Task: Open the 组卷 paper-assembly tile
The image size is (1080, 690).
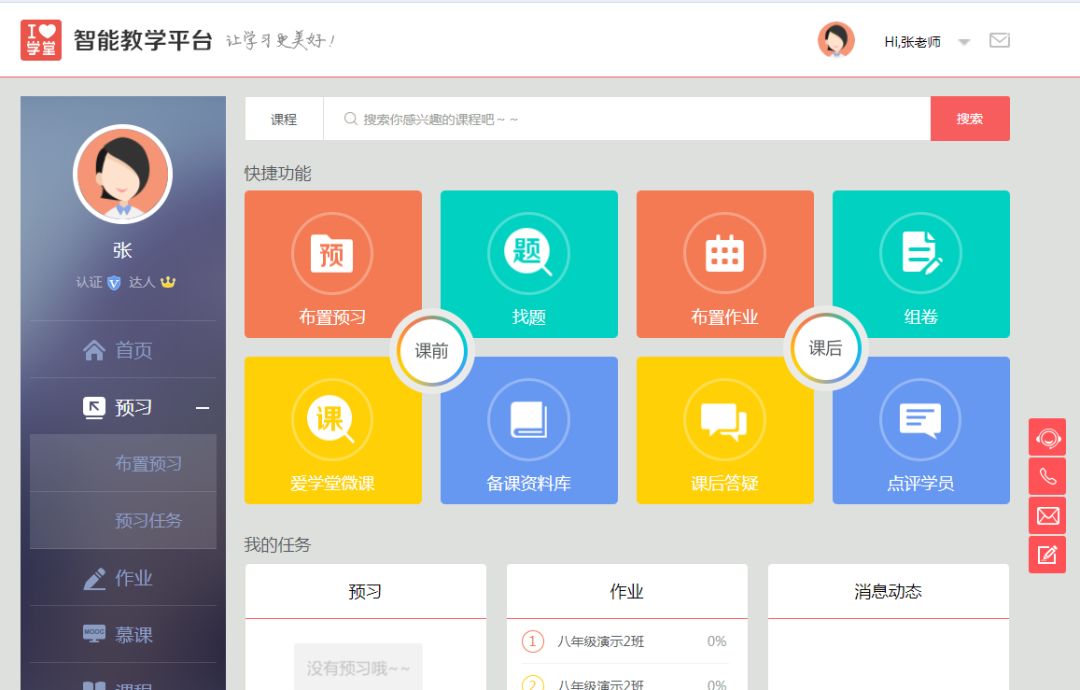Action: click(920, 263)
